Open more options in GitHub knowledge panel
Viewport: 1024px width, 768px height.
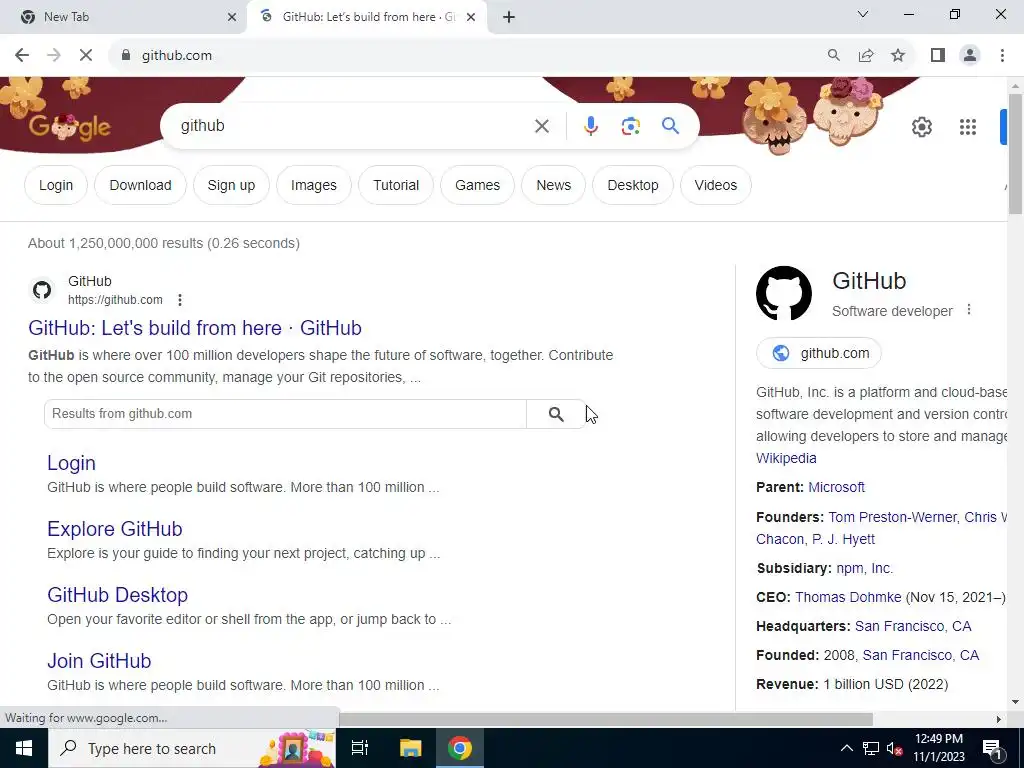[968, 310]
